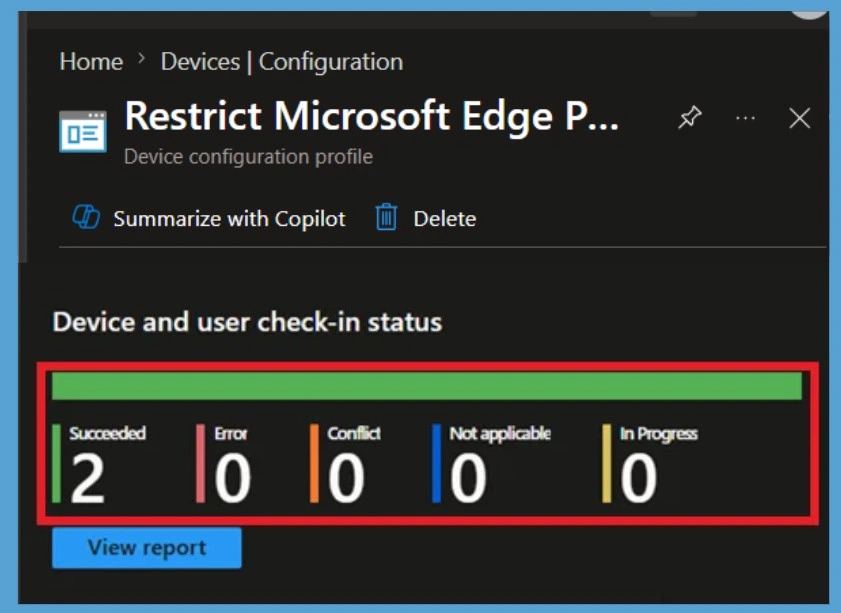
Task: Click the green check-in status bar
Action: [x=427, y=386]
